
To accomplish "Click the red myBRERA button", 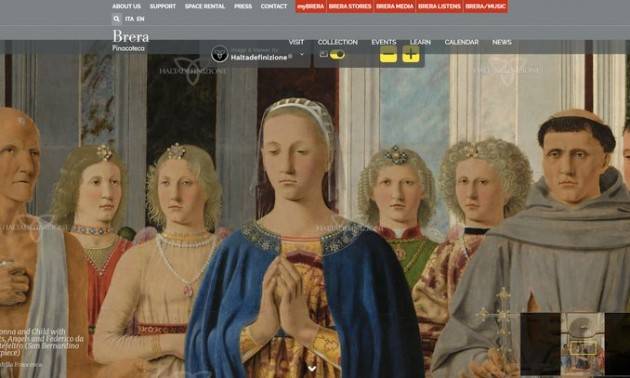I will point(311,6).
